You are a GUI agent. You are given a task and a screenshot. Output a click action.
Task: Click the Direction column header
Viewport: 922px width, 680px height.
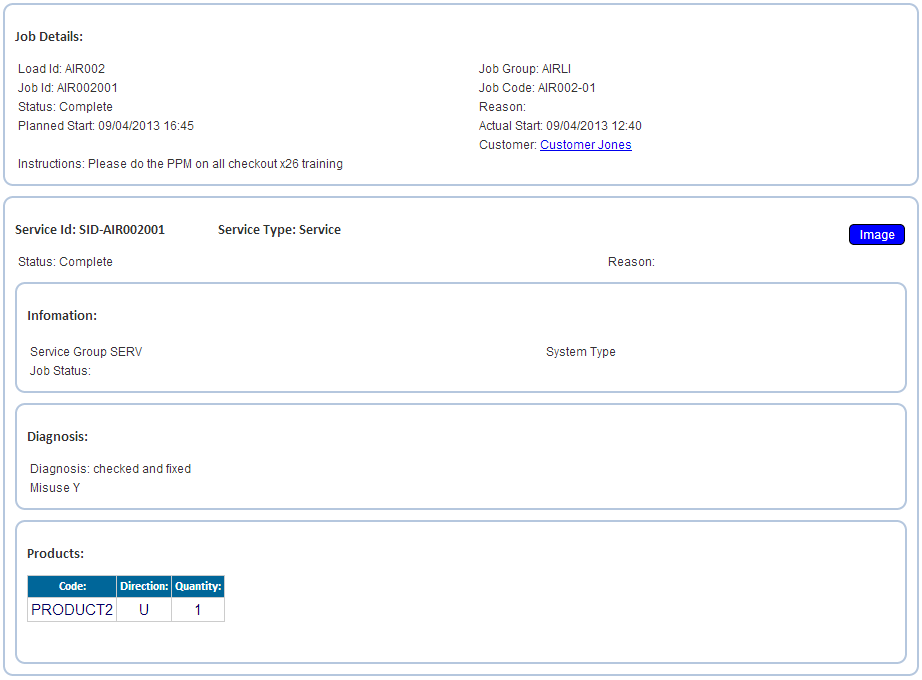click(x=144, y=586)
